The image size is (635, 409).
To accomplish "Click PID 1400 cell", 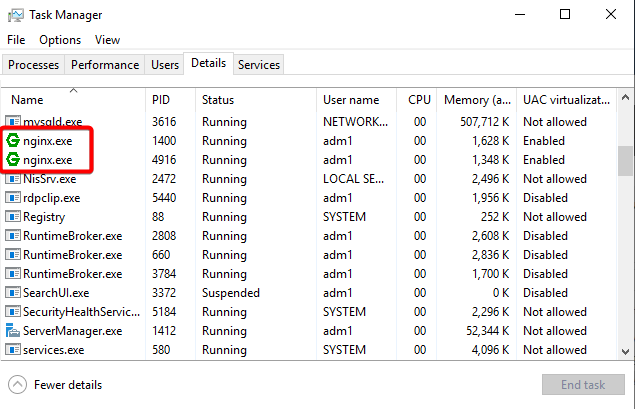I will (164, 141).
